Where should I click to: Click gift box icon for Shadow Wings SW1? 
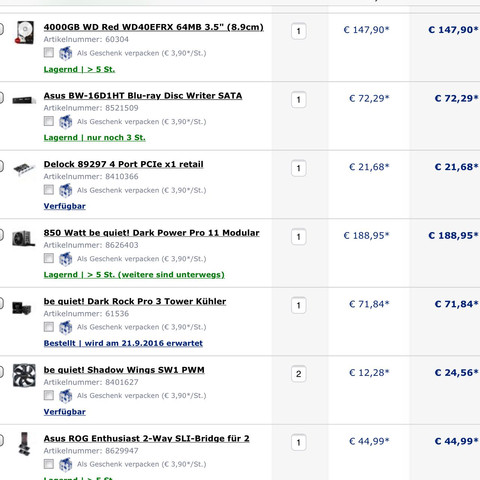(x=65, y=396)
